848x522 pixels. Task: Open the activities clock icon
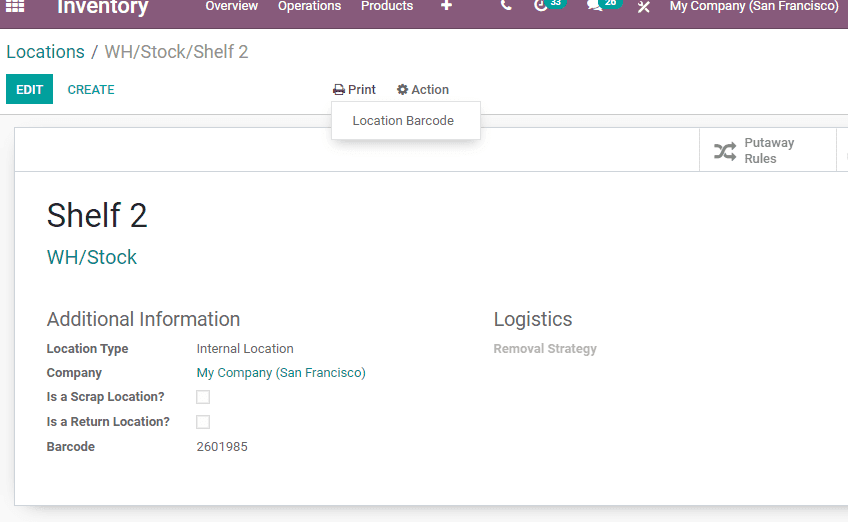(x=540, y=6)
